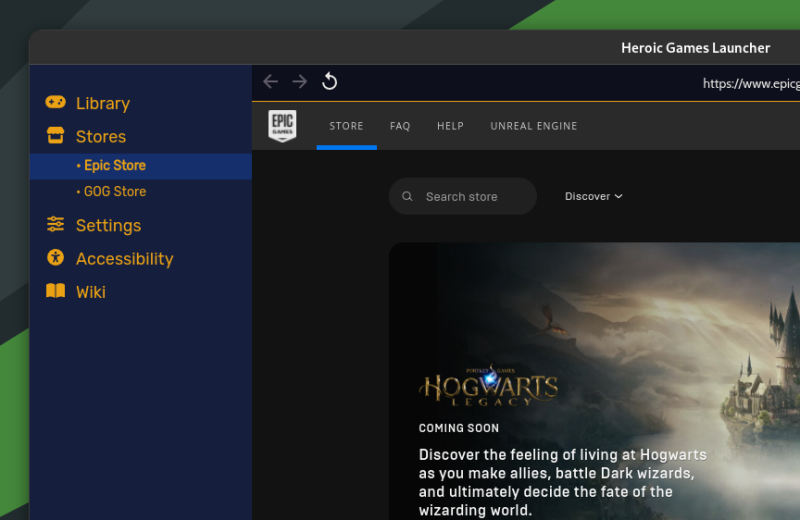Click the magnifier icon in search
This screenshot has width=800, height=520.
(x=407, y=196)
